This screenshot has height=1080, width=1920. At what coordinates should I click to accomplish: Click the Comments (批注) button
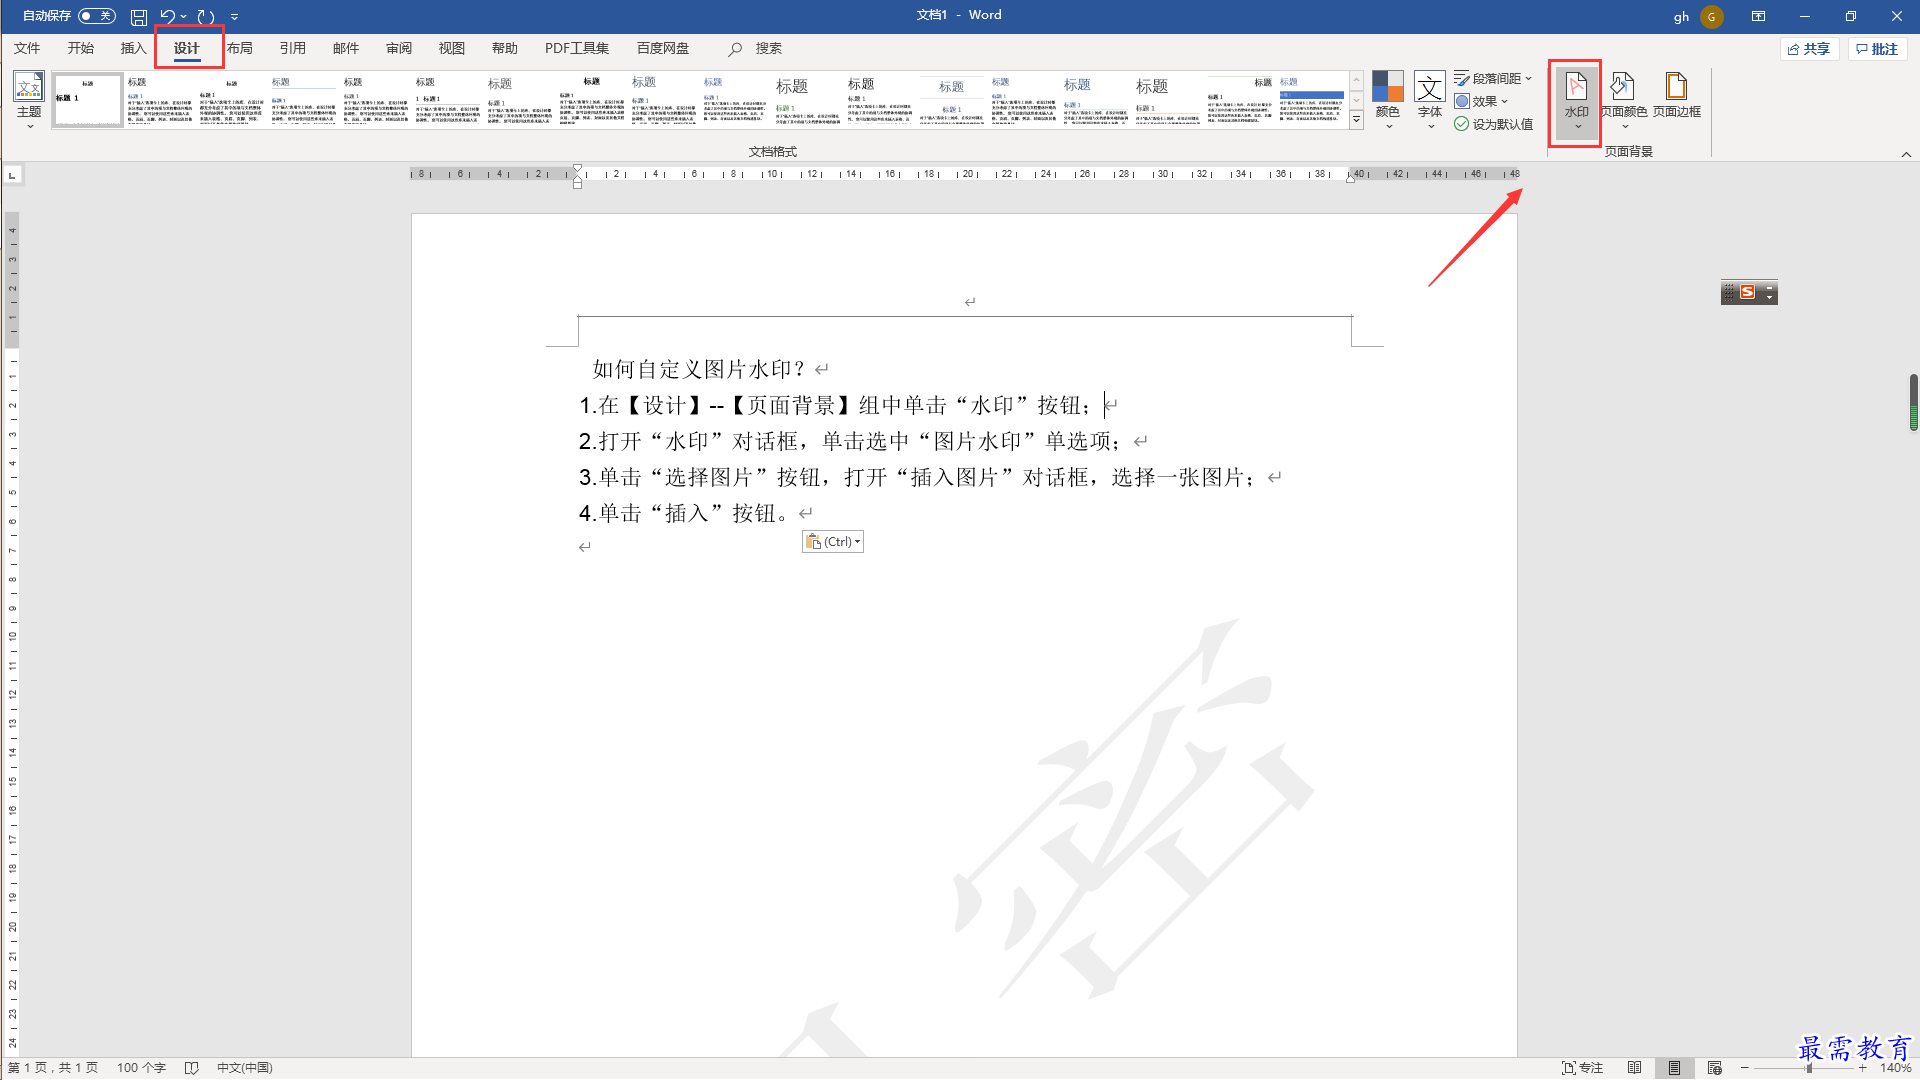click(x=1877, y=49)
